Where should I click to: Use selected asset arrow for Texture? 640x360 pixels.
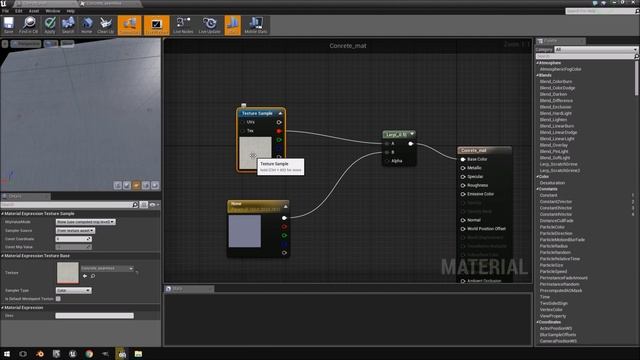click(x=85, y=276)
